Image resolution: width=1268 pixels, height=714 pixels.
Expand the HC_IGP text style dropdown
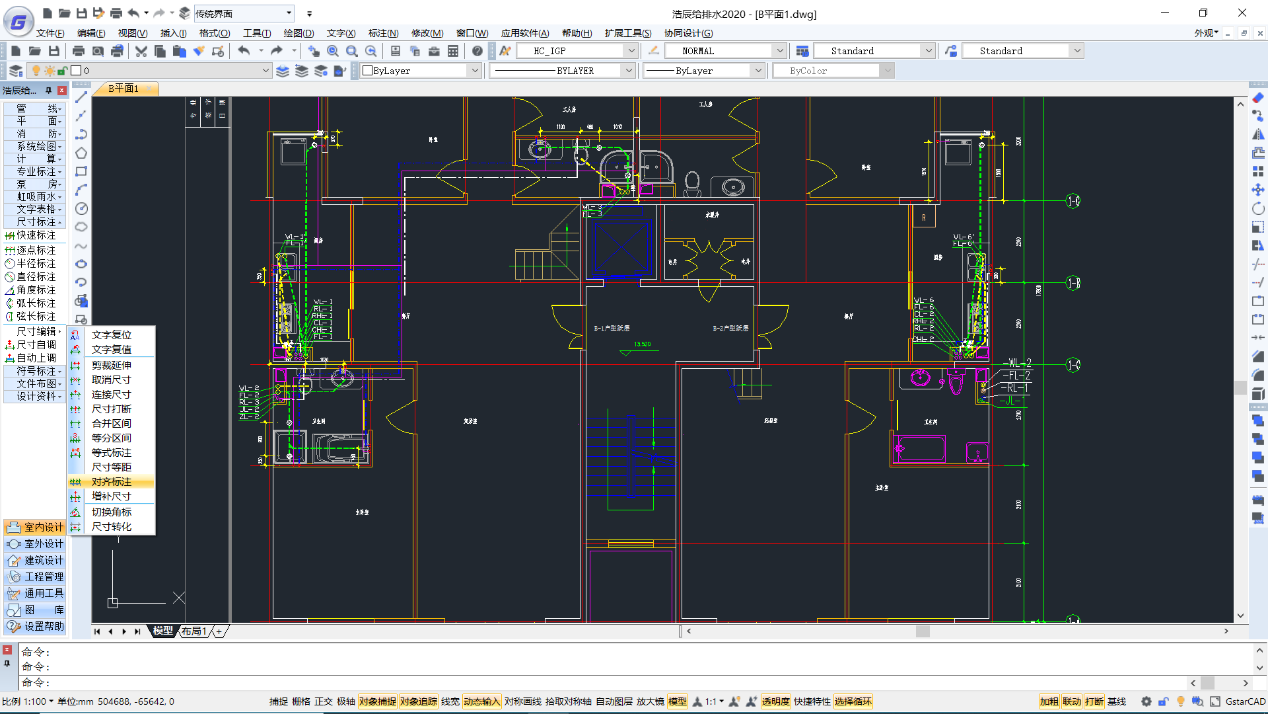(631, 51)
